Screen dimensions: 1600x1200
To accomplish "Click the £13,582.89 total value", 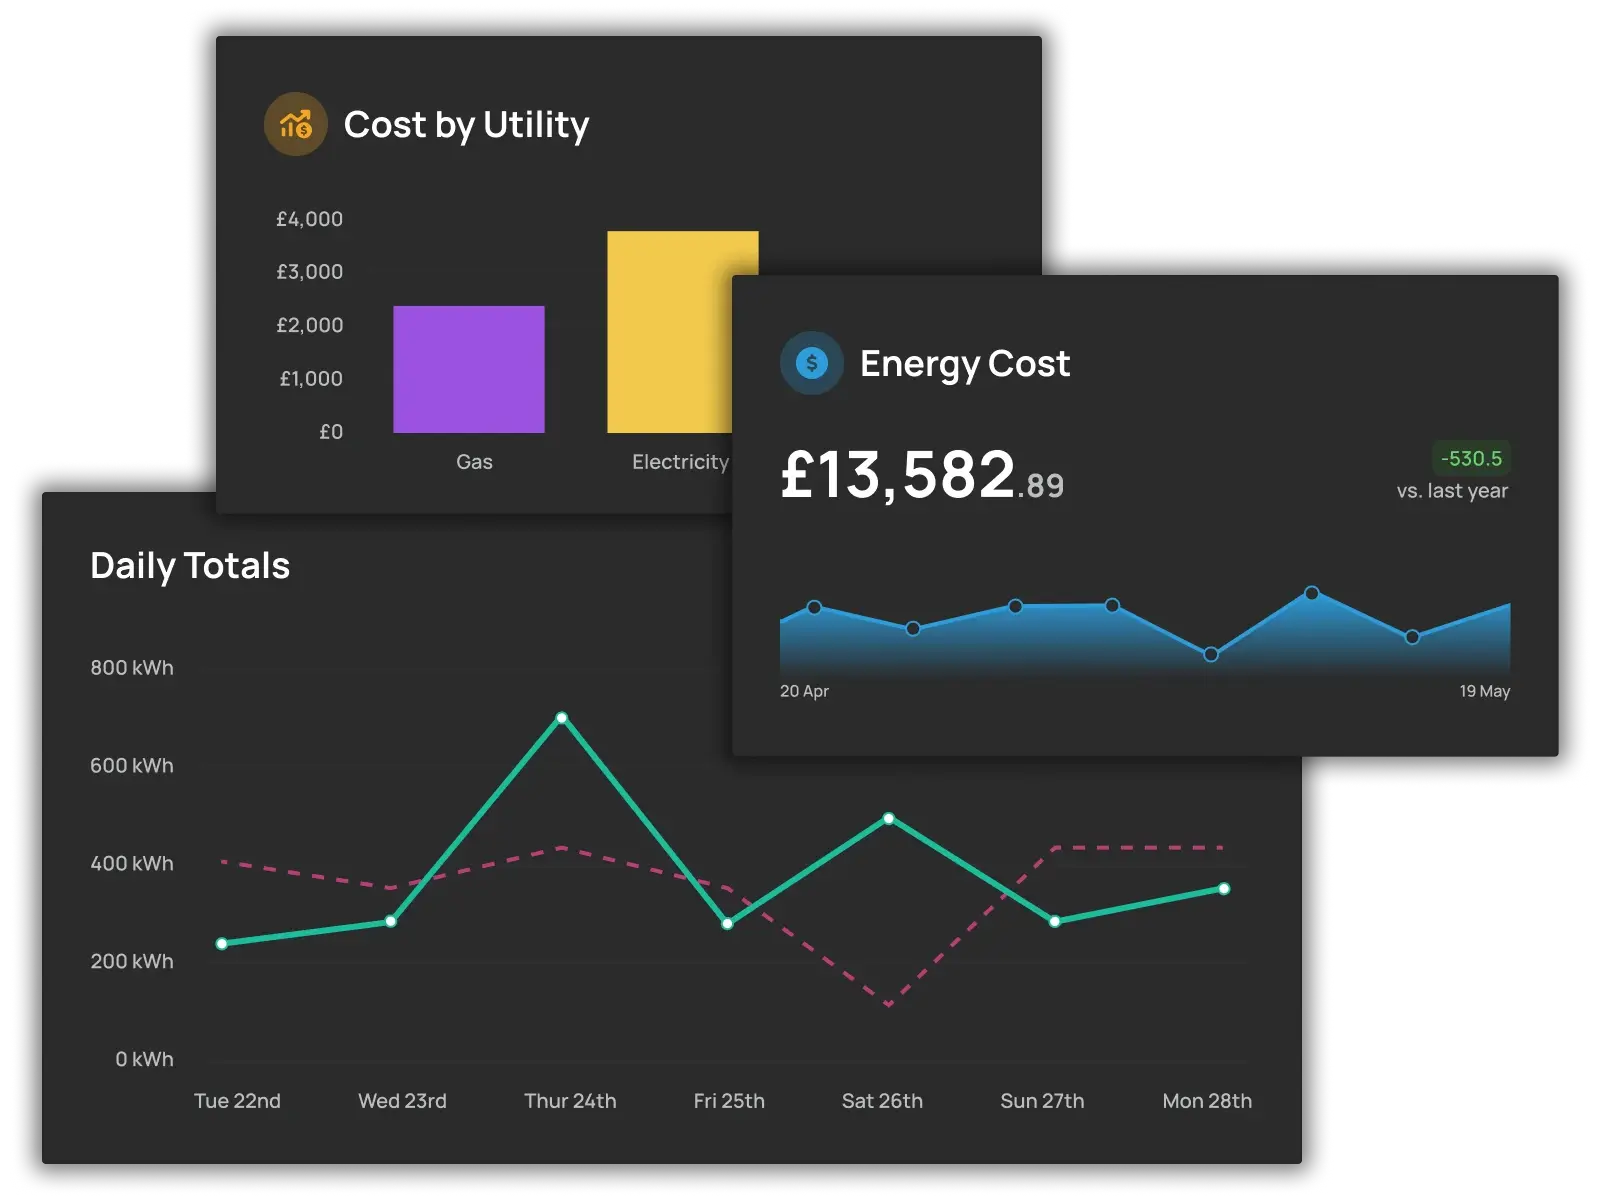I will [x=922, y=475].
